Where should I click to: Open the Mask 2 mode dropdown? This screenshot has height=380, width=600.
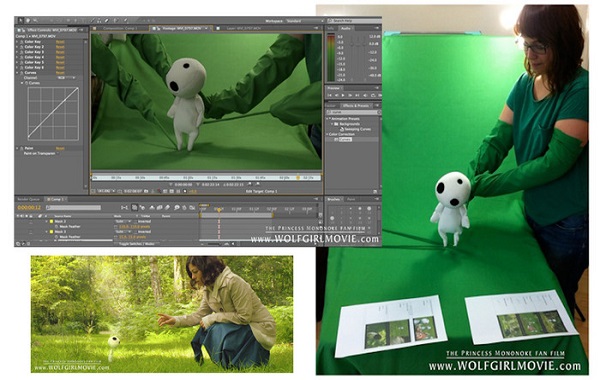(124, 221)
